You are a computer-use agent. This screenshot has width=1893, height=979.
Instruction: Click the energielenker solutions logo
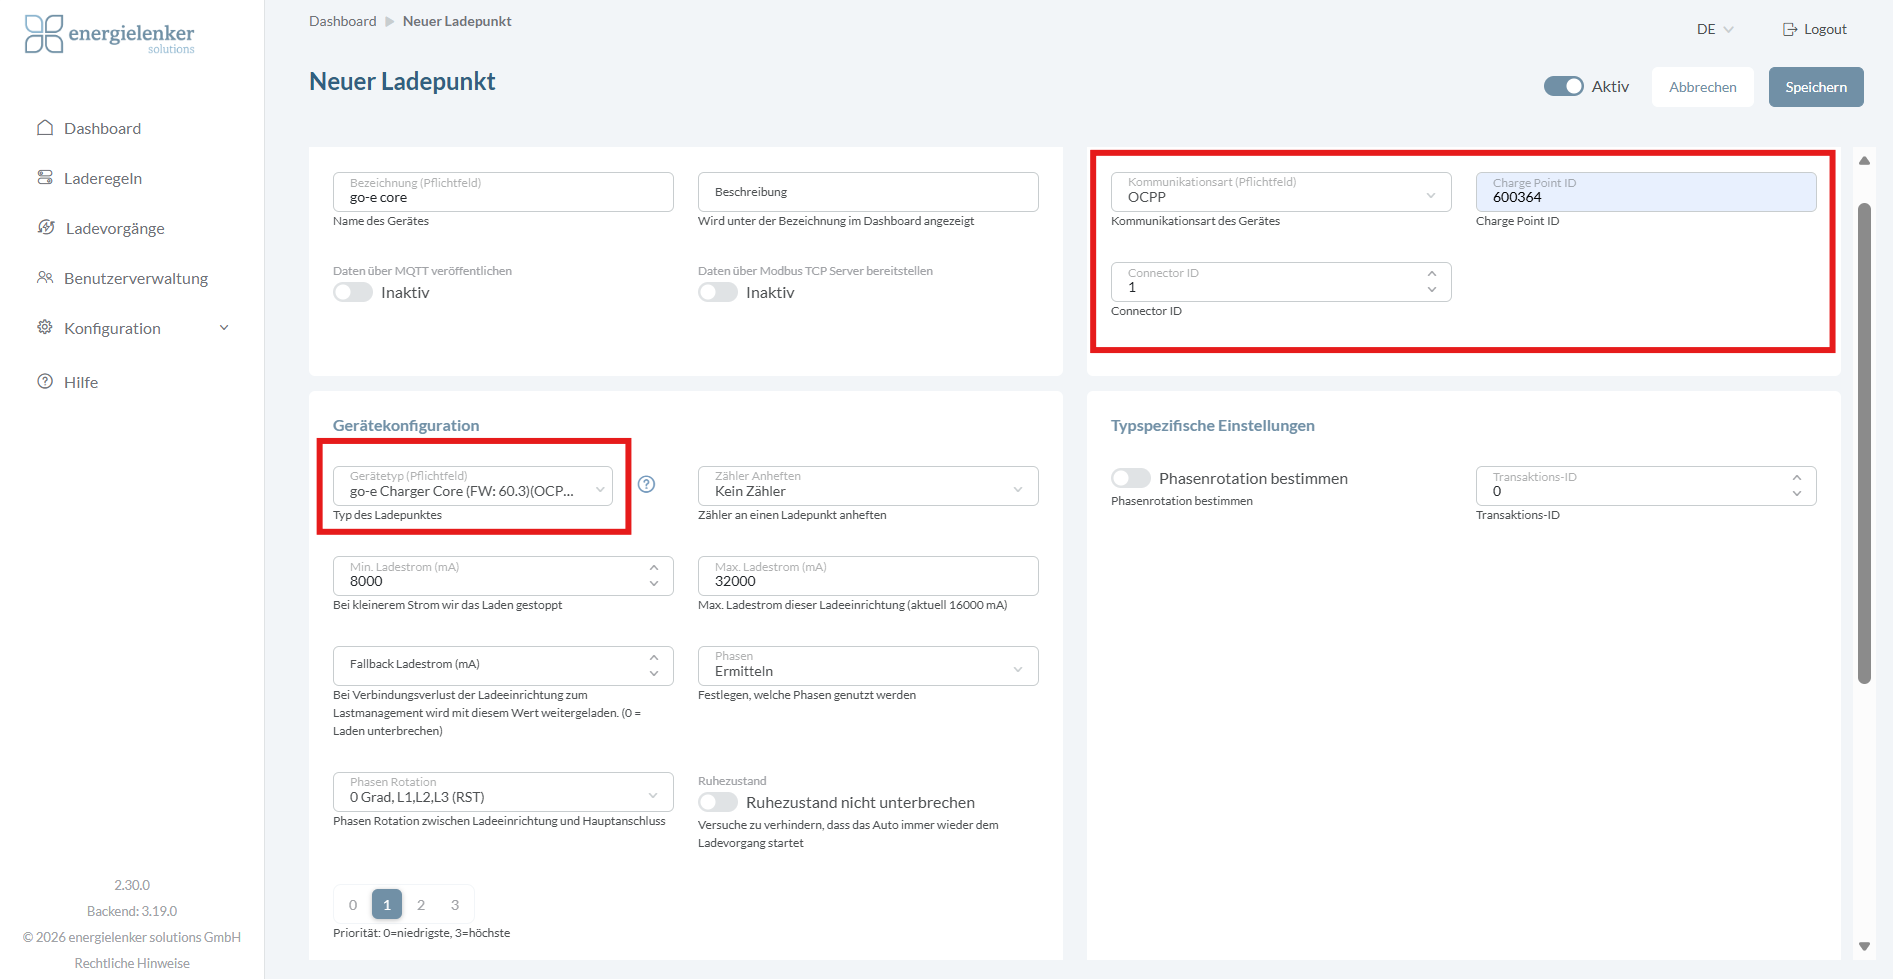pyautogui.click(x=109, y=35)
